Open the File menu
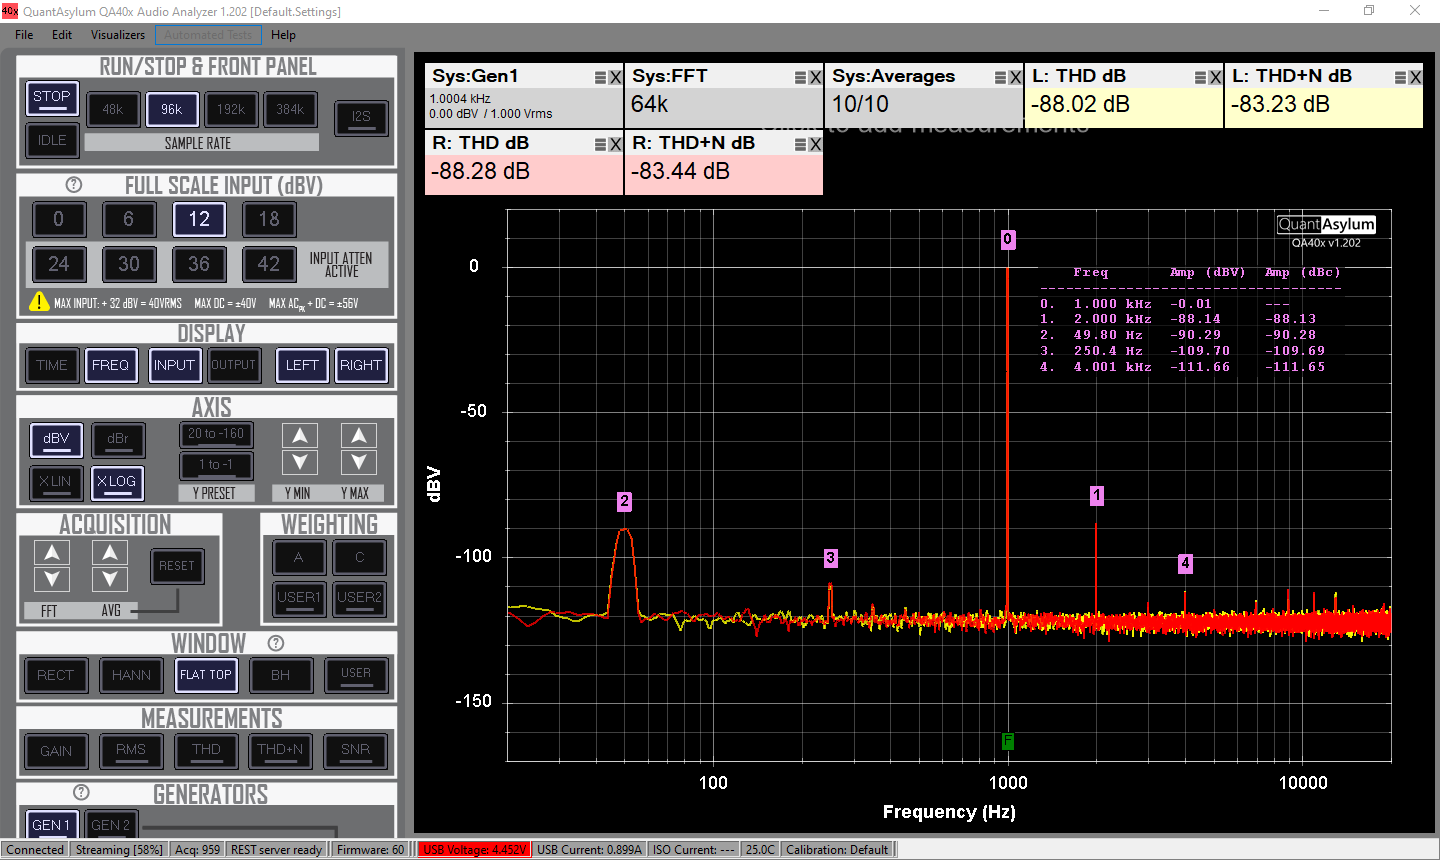The width and height of the screenshot is (1440, 860). tap(24, 34)
